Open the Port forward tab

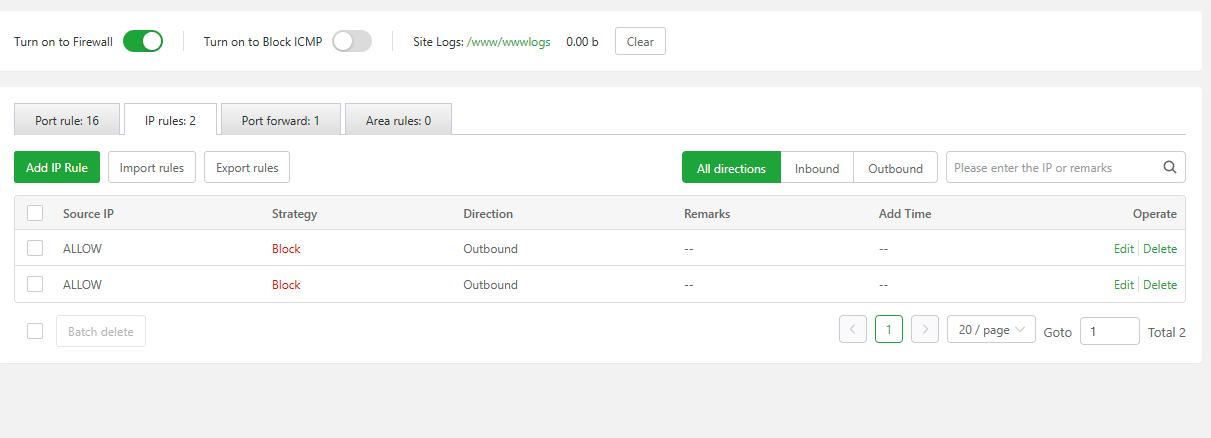pyautogui.click(x=281, y=120)
